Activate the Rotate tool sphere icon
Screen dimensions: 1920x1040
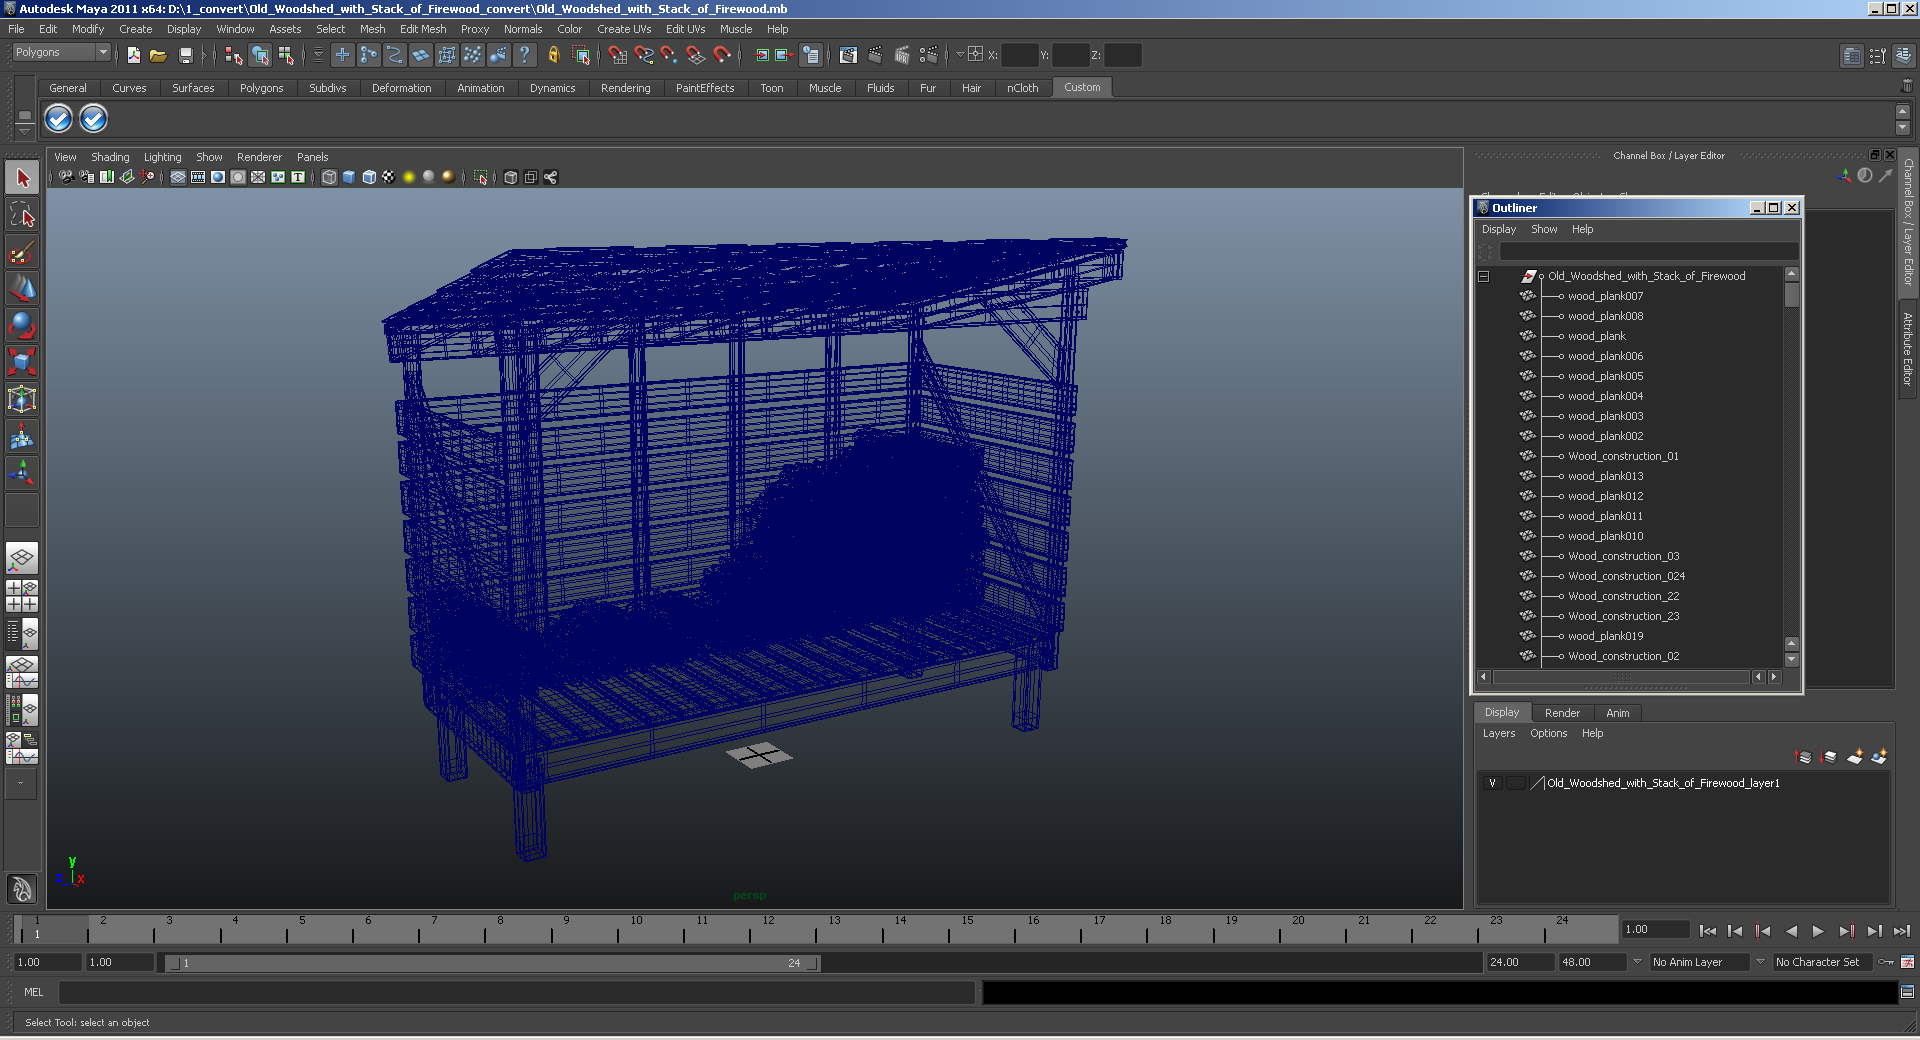coord(22,326)
